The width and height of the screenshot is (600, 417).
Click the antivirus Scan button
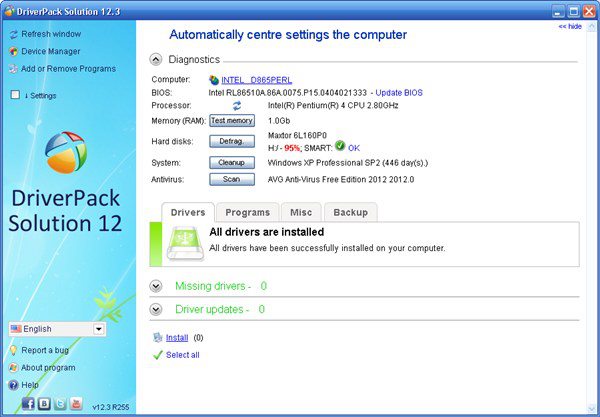[x=232, y=179]
